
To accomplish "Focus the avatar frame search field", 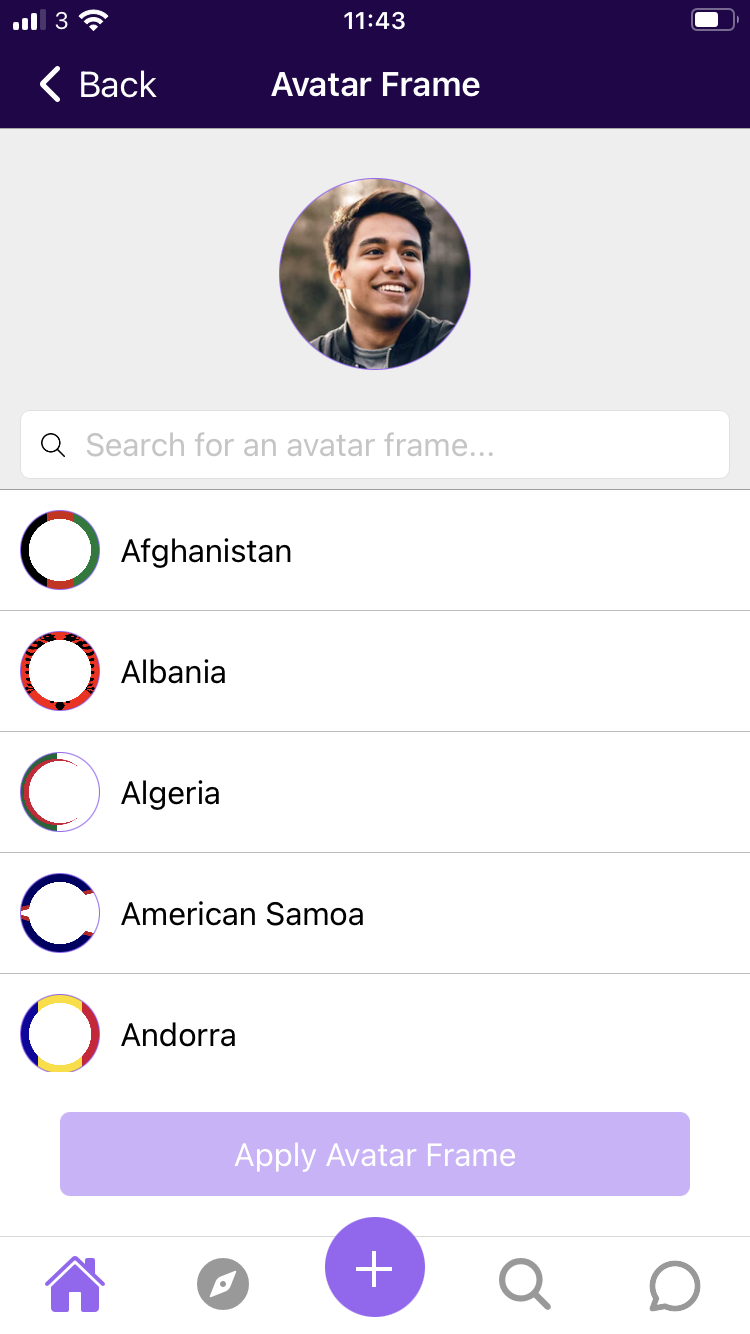I will click(375, 444).
